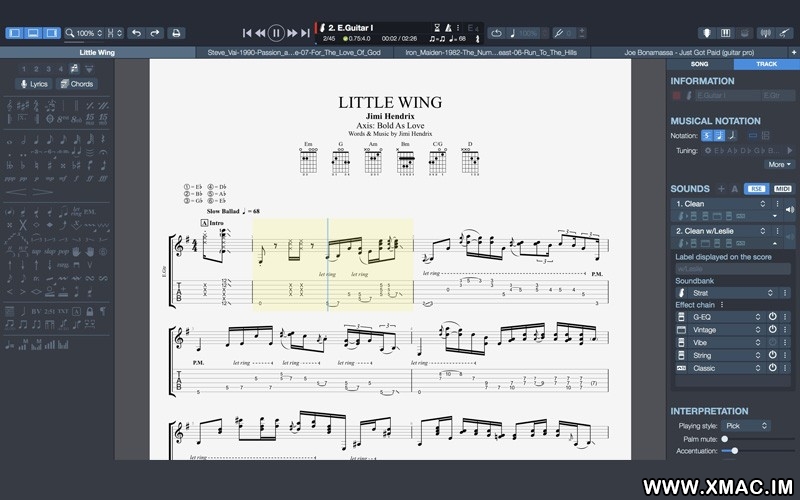Enable loop playback
Image resolution: width=800 pixels, height=500 pixels.
[496, 33]
